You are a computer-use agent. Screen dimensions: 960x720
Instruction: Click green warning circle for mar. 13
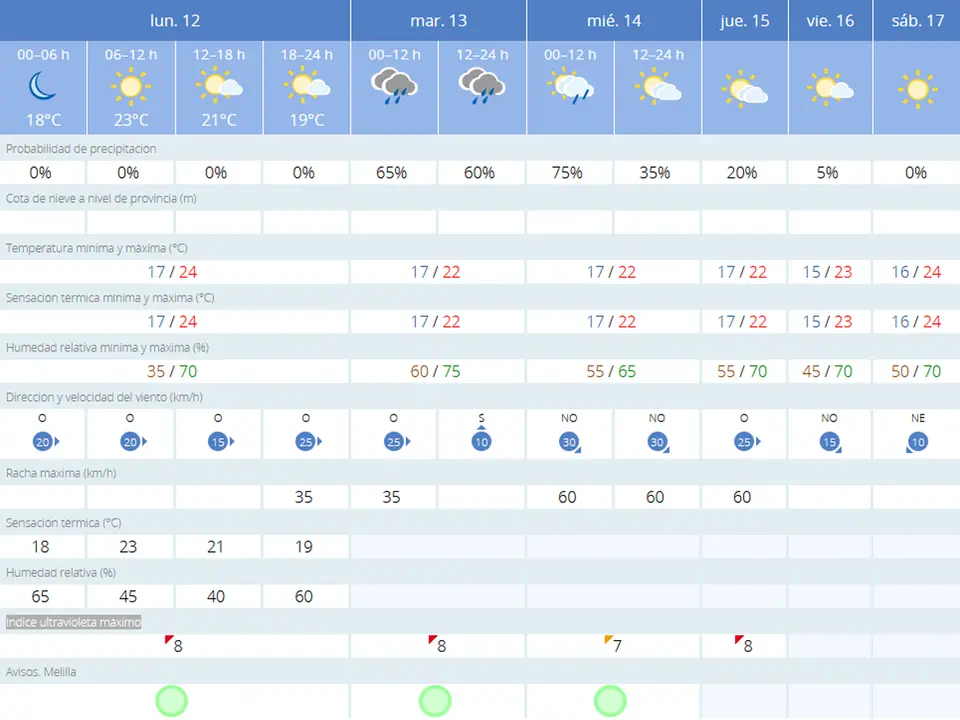click(x=435, y=701)
